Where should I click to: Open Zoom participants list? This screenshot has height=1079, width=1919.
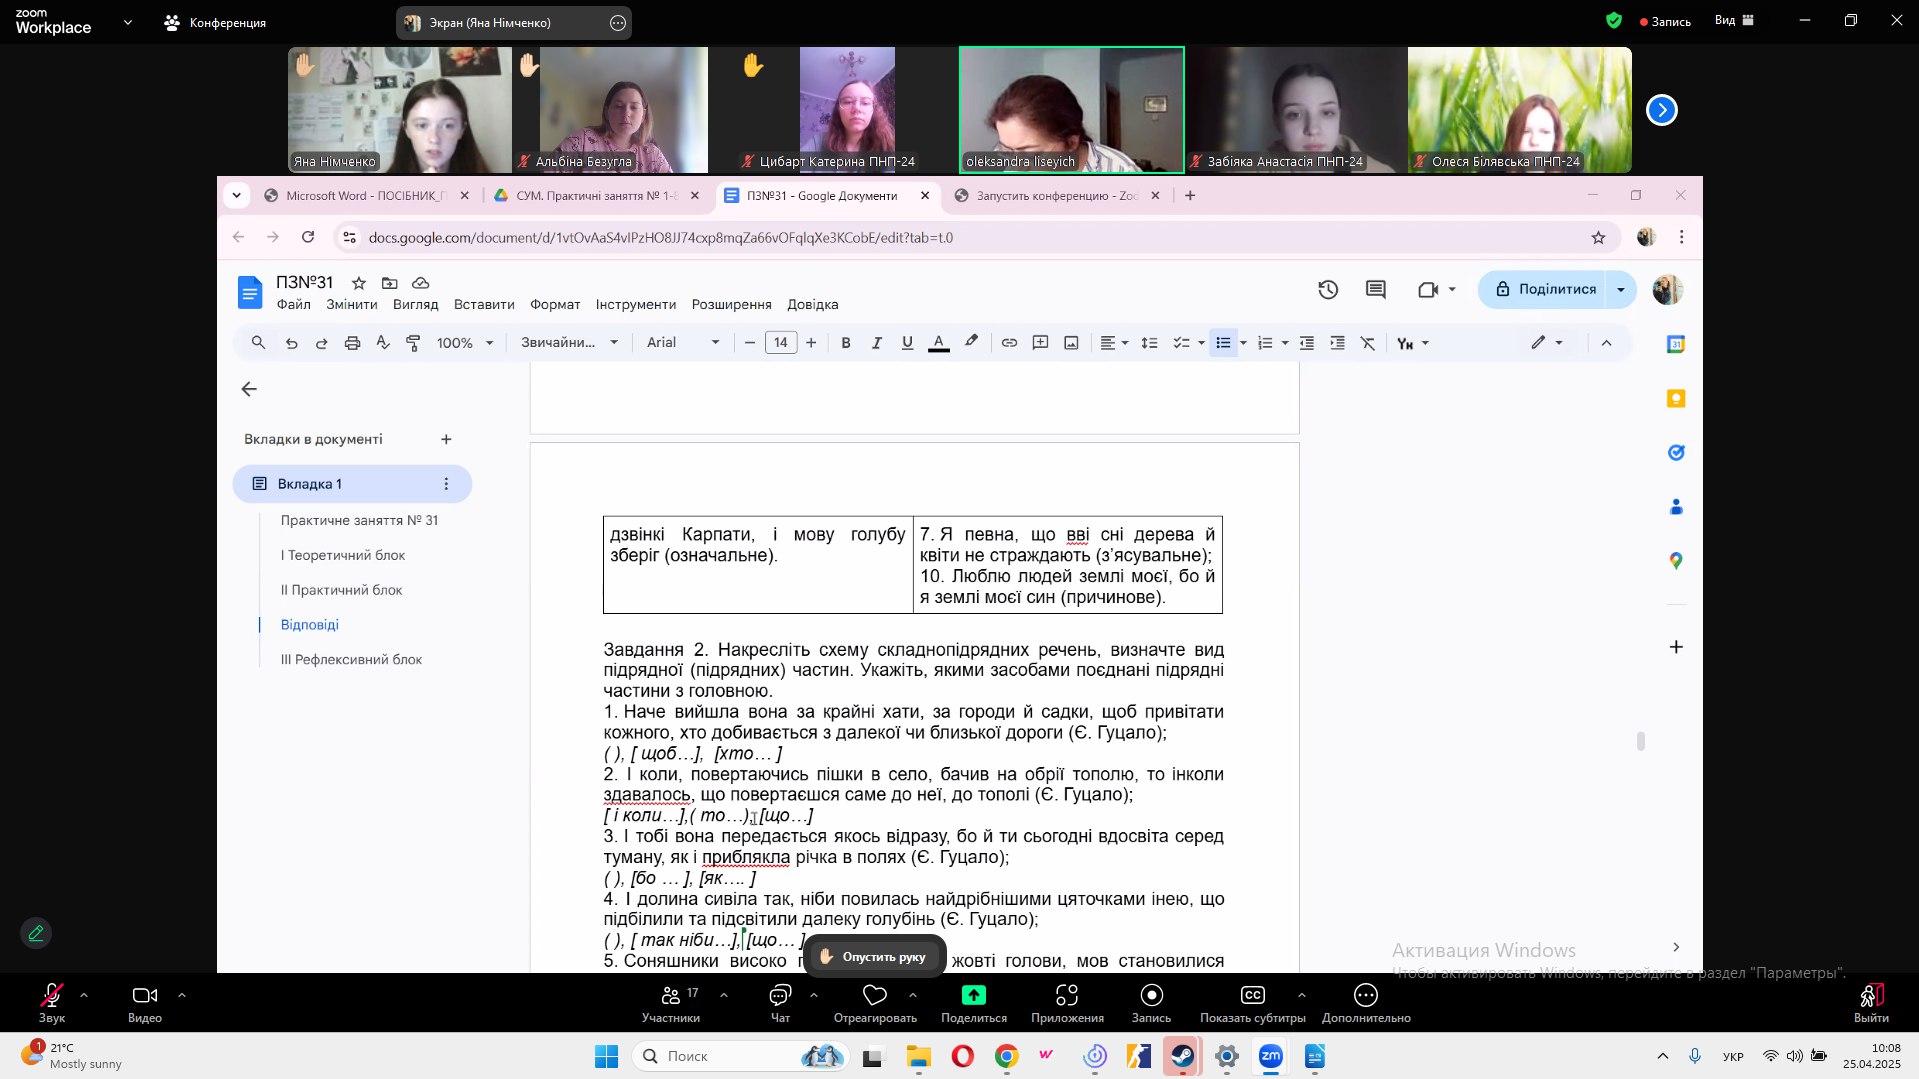671,1003
